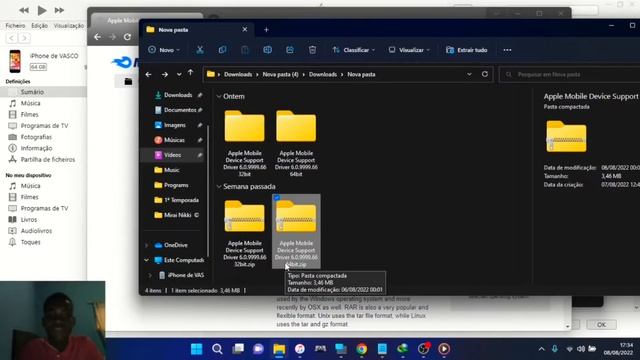640x360 pixels.
Task: Click the Share icon in Explorer toolbar
Action: tap(290, 50)
